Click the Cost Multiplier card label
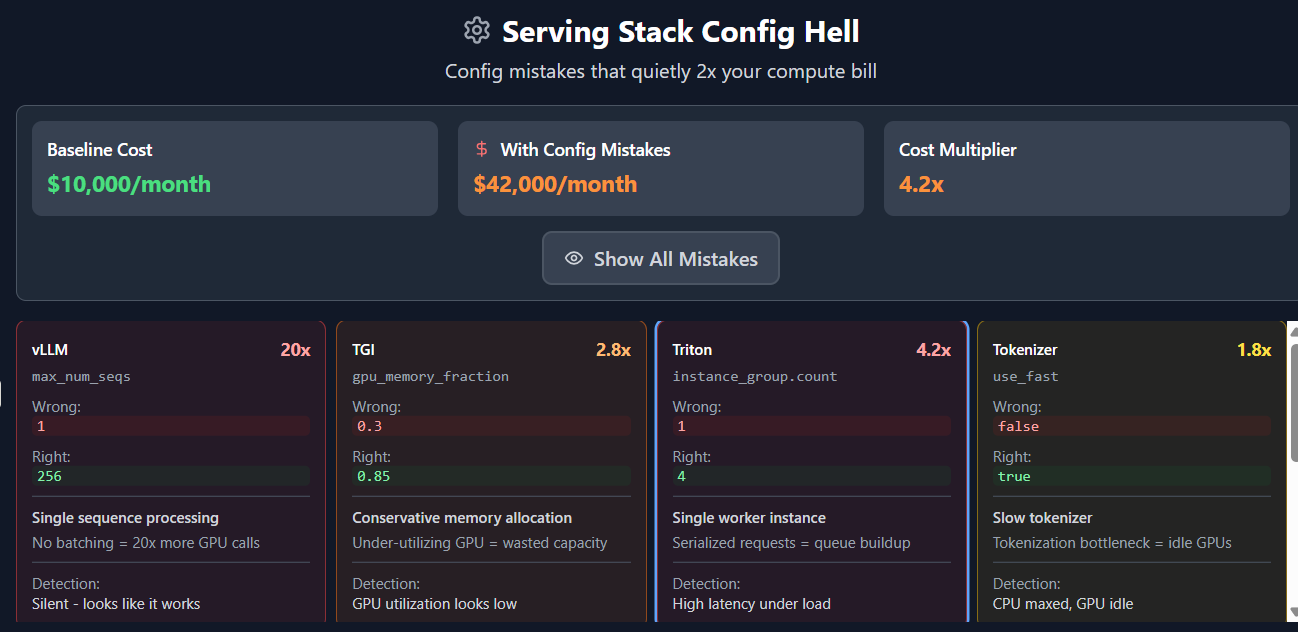Screen dimensions: 1298x632 958,150
